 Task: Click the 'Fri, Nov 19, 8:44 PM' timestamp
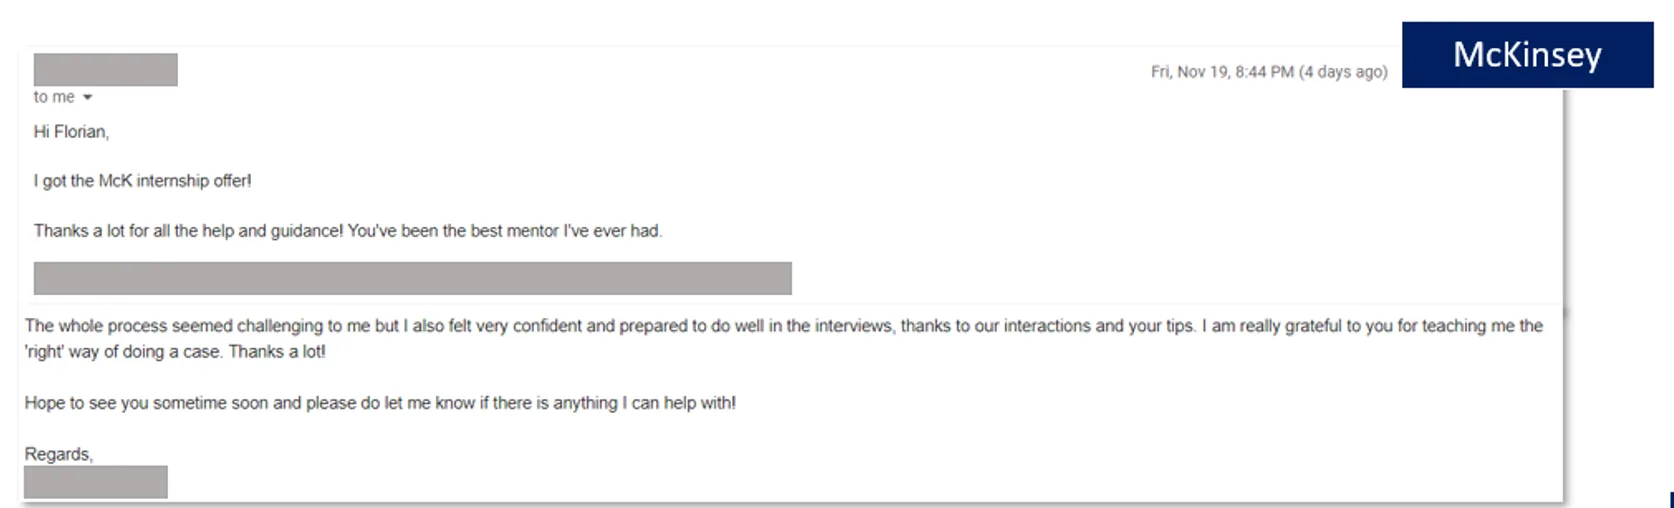pos(1222,72)
